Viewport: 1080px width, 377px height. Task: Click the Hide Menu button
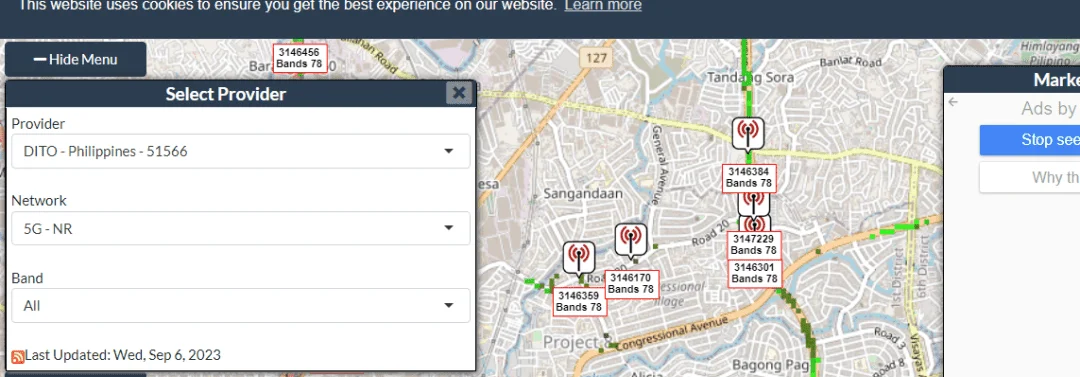[76, 59]
